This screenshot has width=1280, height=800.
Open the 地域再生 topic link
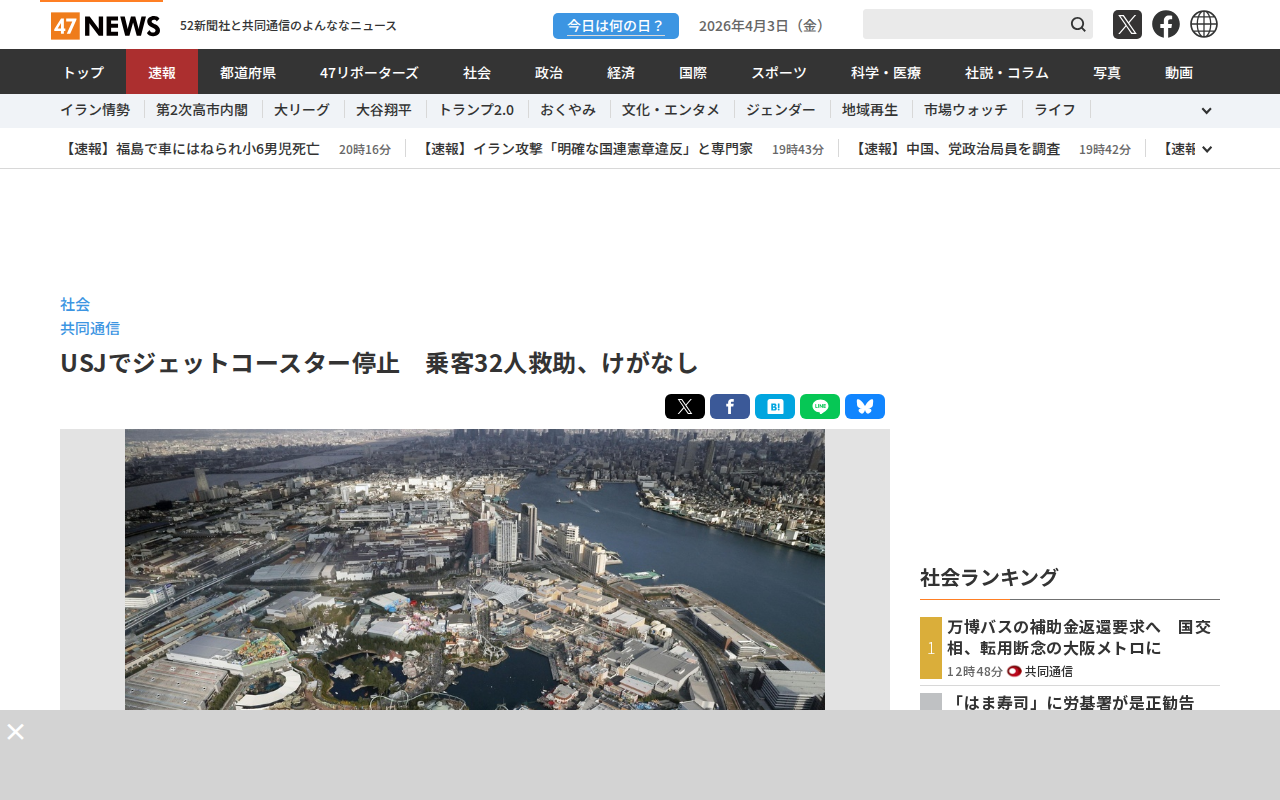870,110
